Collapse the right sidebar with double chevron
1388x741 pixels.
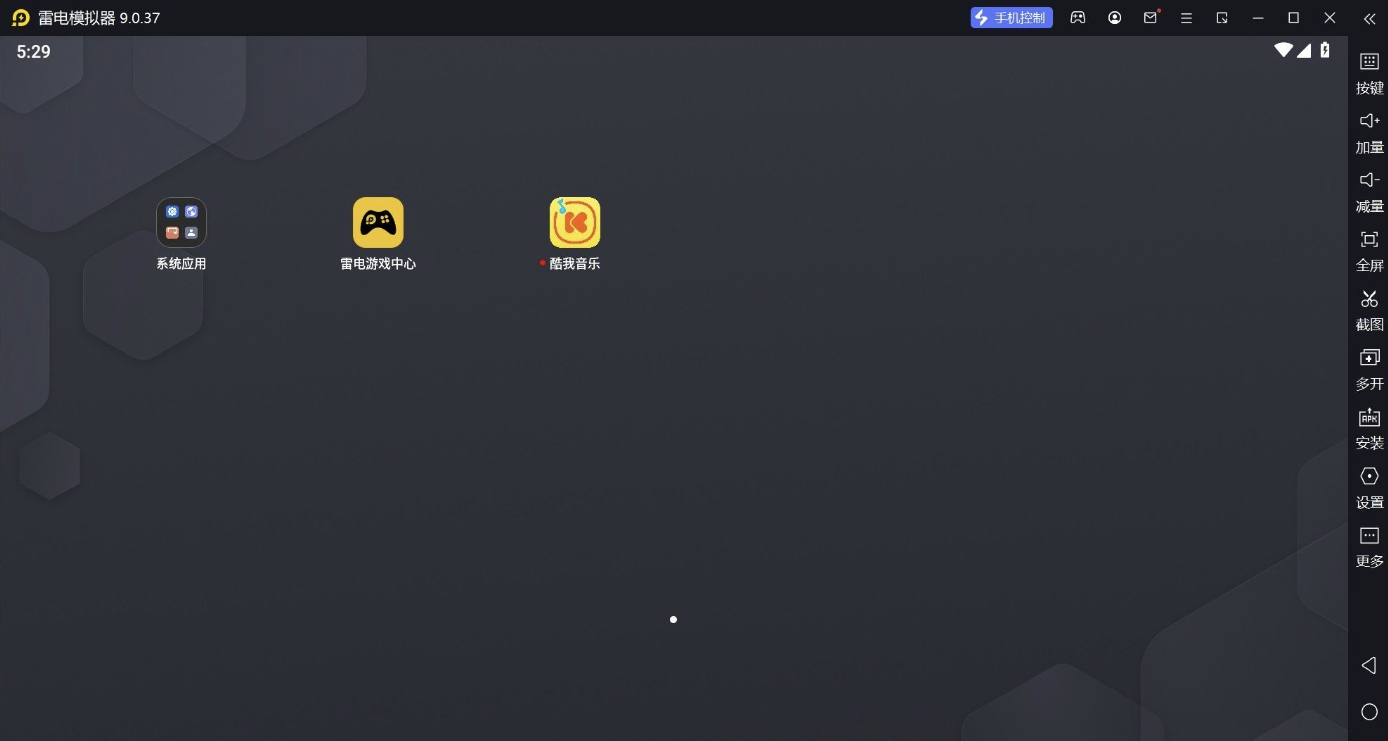click(1369, 18)
